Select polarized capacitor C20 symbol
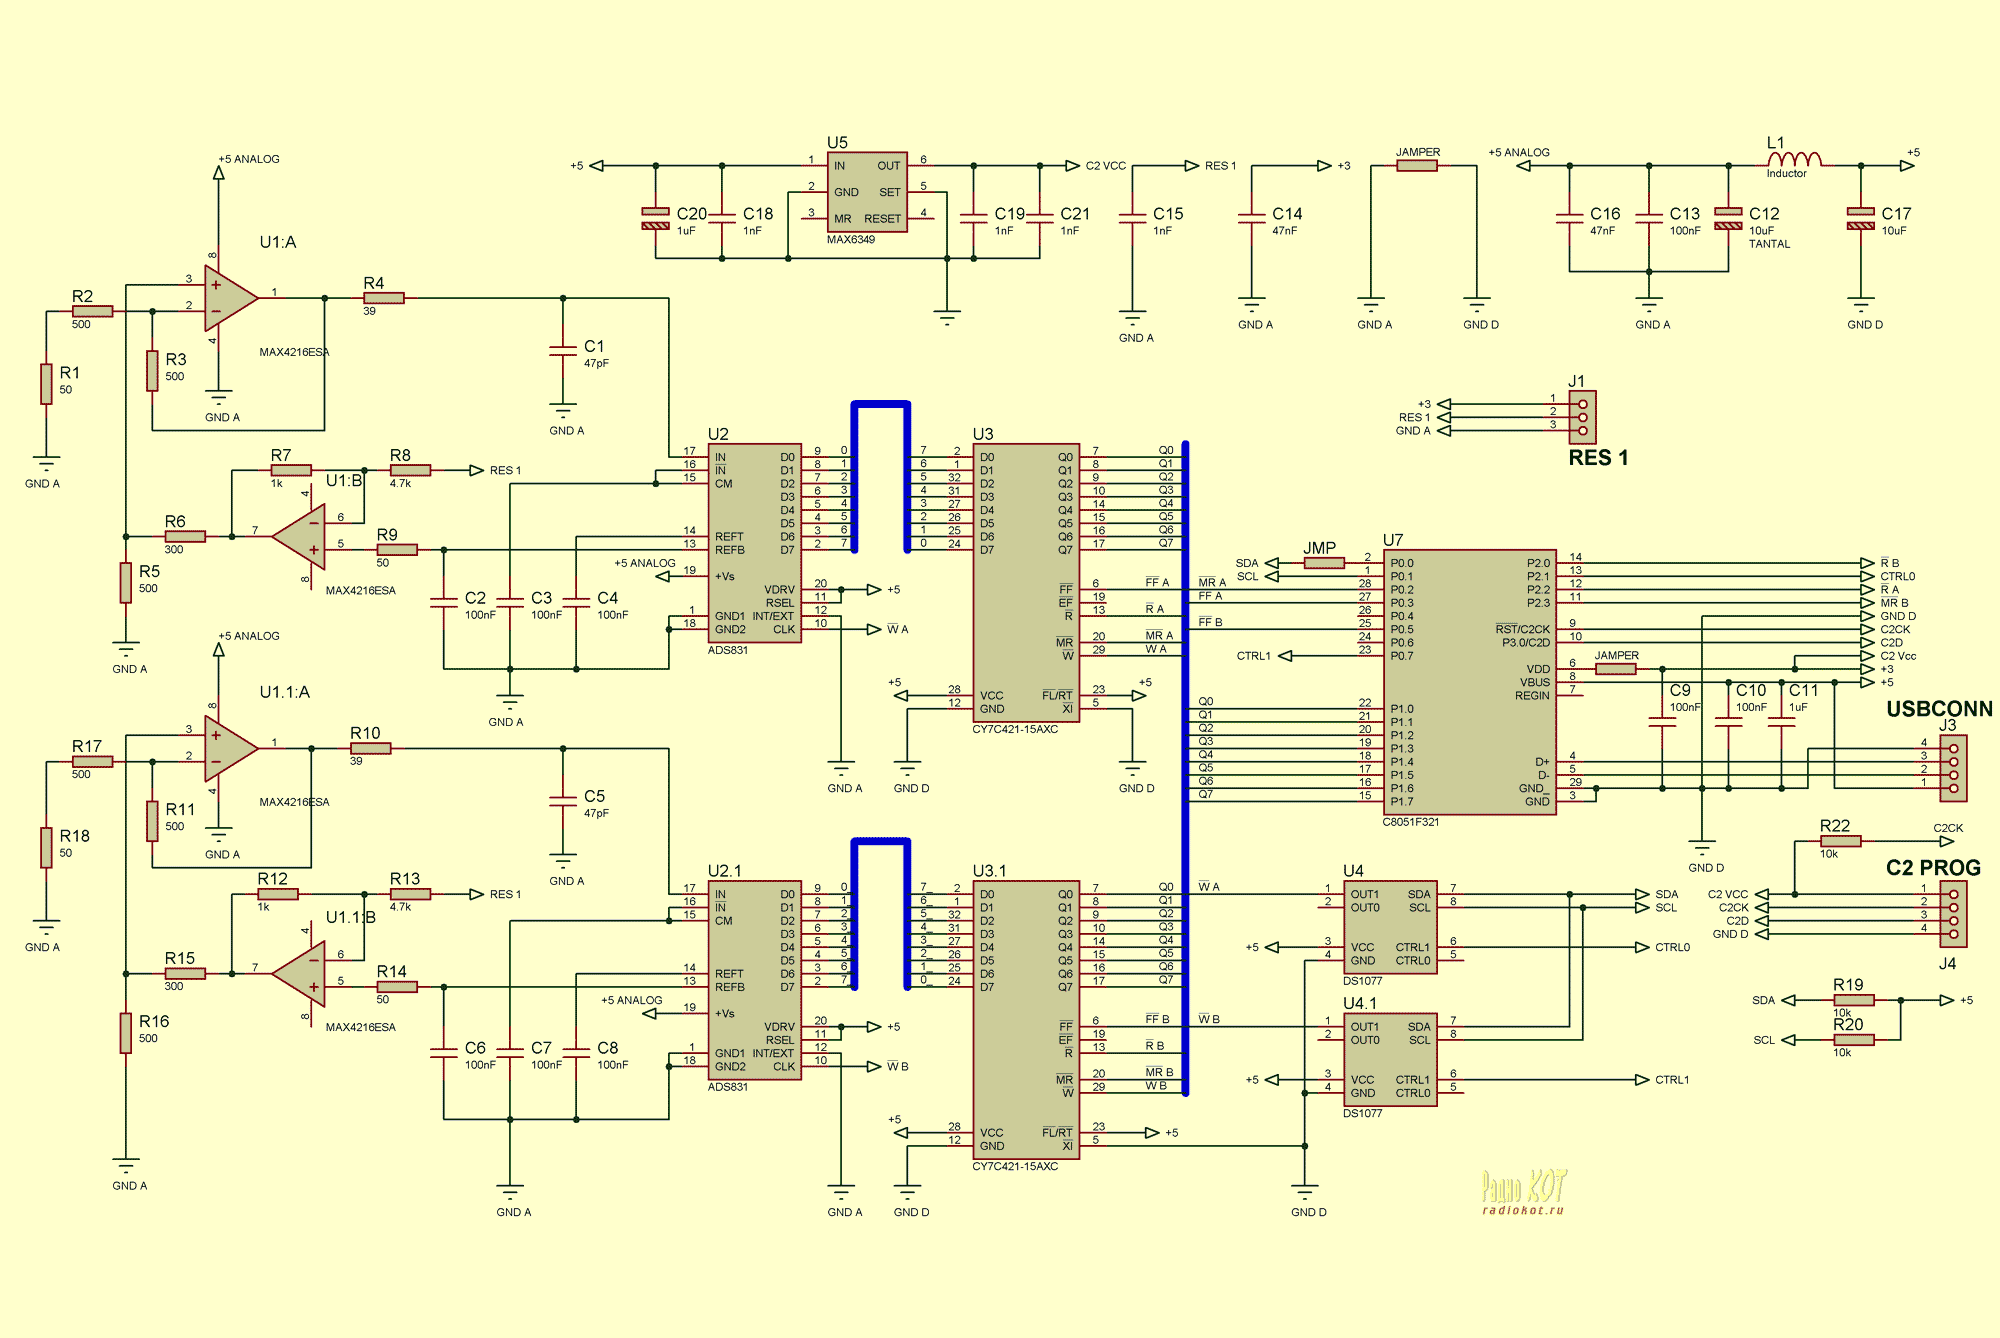Screen dimensions: 2000x1338 [x=655, y=219]
